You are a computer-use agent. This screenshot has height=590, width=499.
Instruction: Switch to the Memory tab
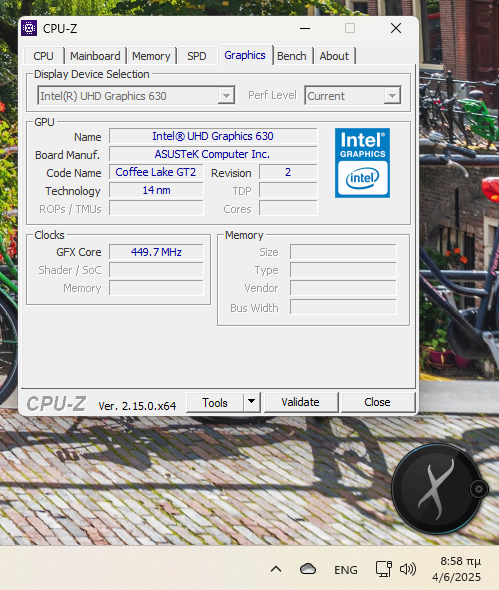pyautogui.click(x=151, y=56)
